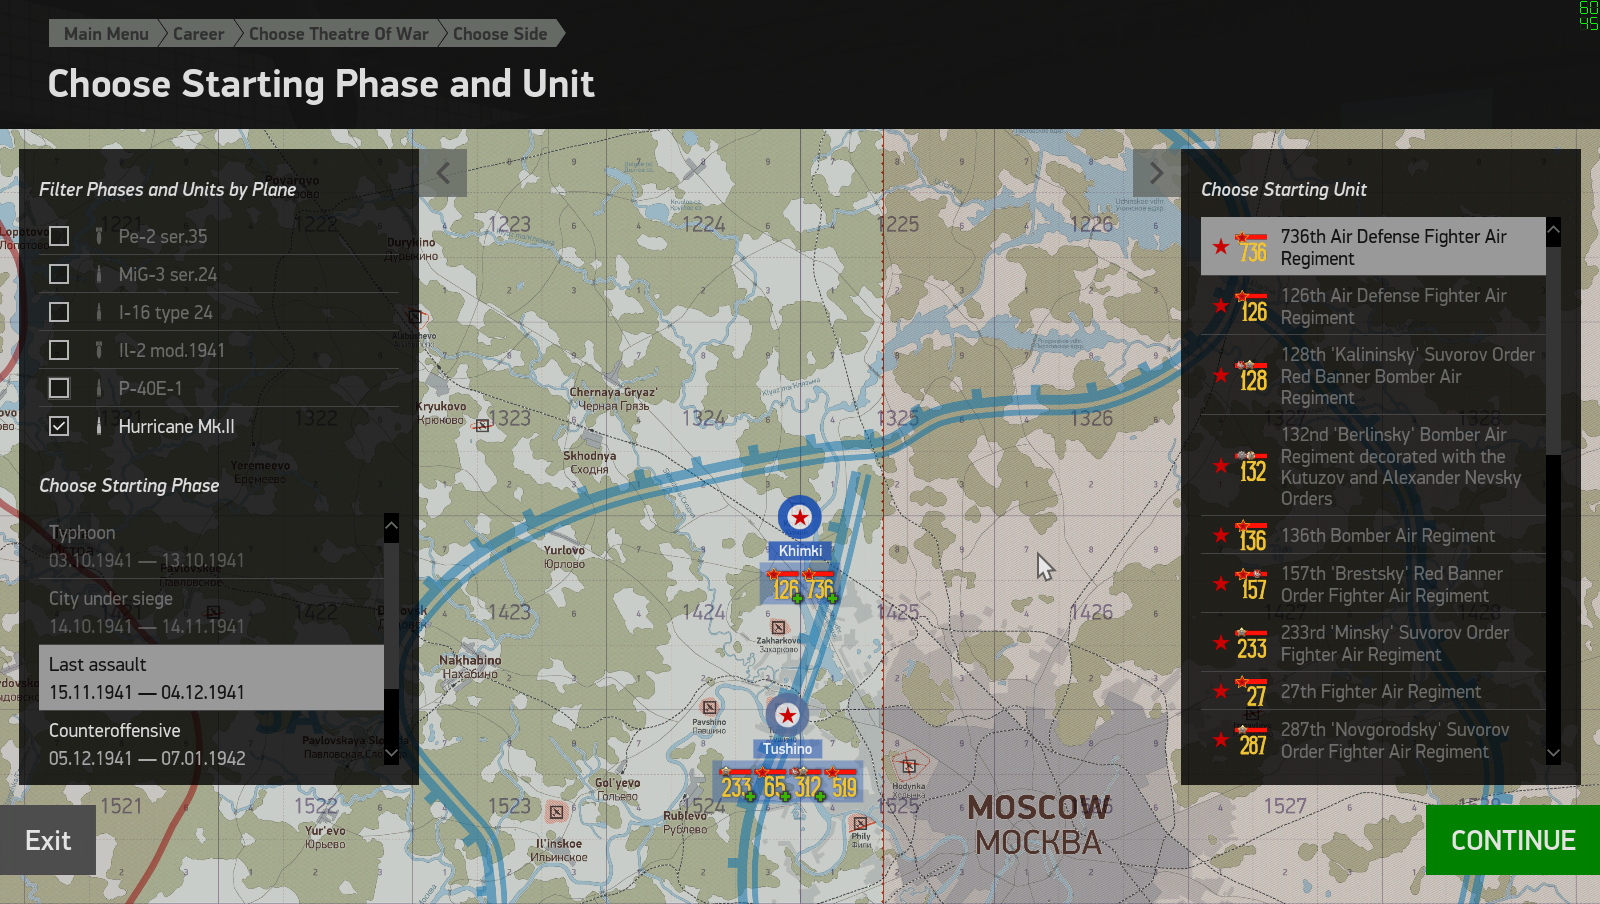Select unit 312 badge under Tushino

pyautogui.click(x=808, y=785)
